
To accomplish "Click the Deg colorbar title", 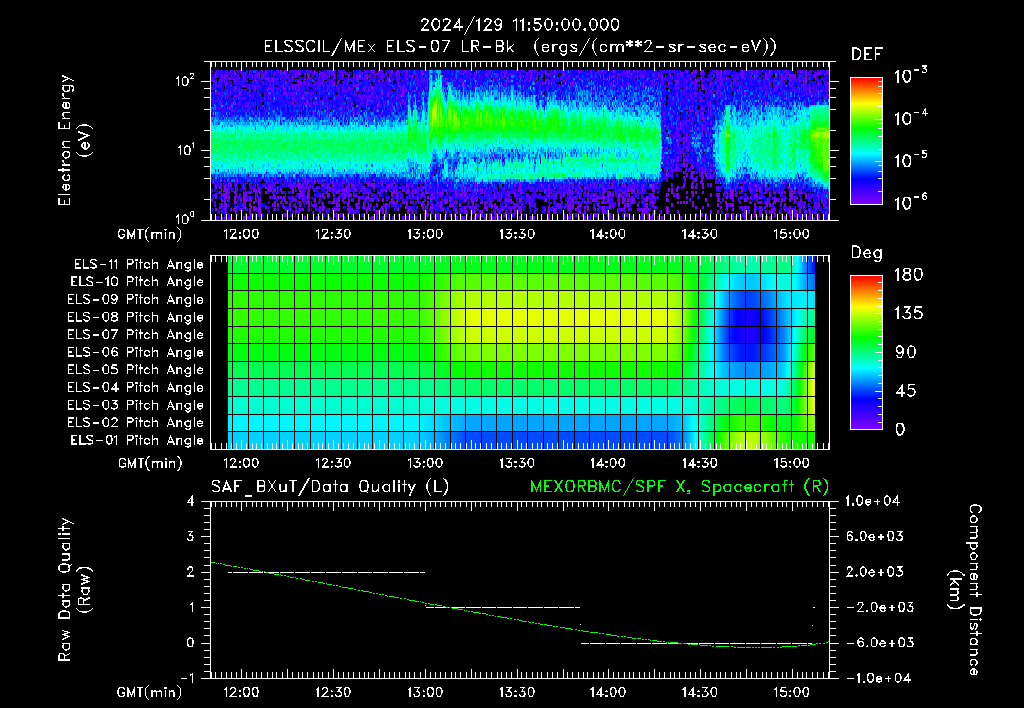I will point(867,253).
